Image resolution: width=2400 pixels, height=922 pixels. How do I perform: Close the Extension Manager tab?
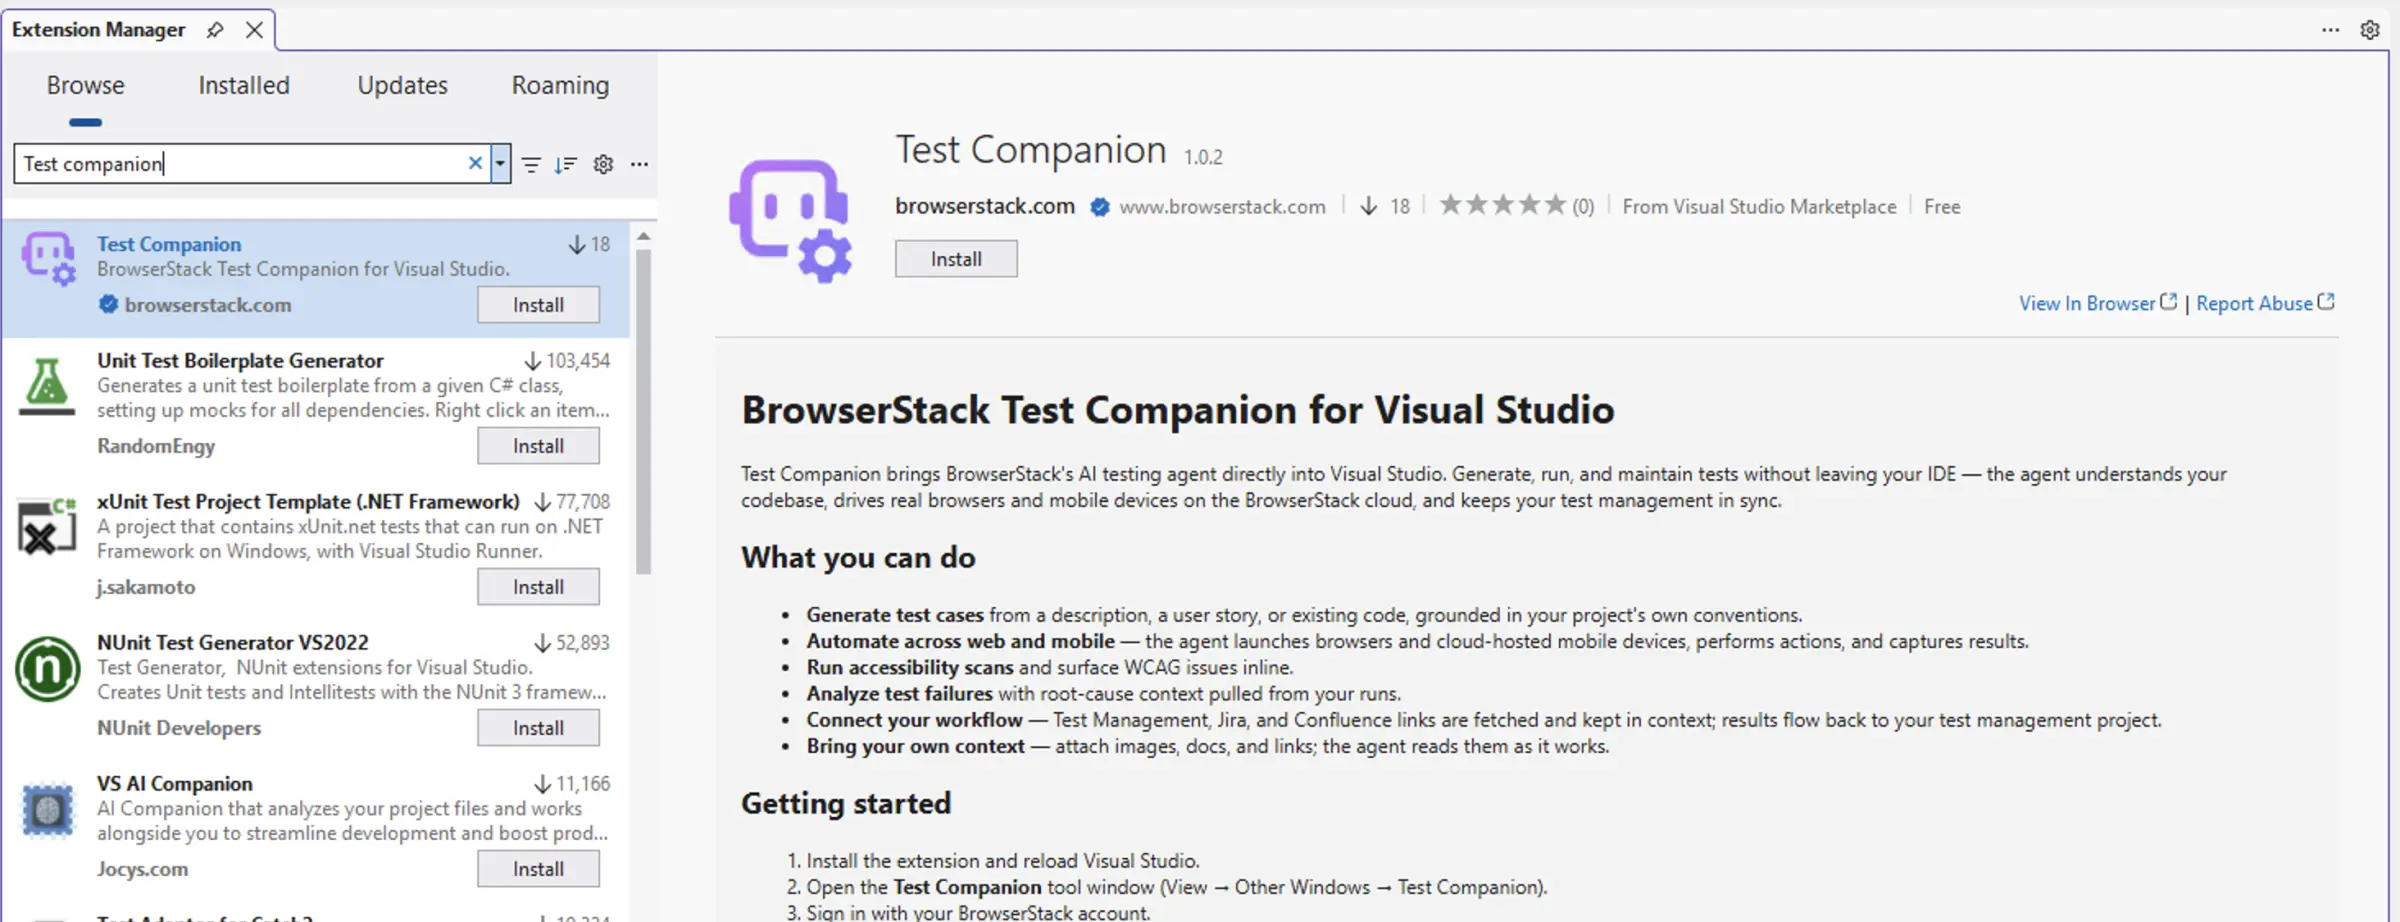[x=255, y=30]
